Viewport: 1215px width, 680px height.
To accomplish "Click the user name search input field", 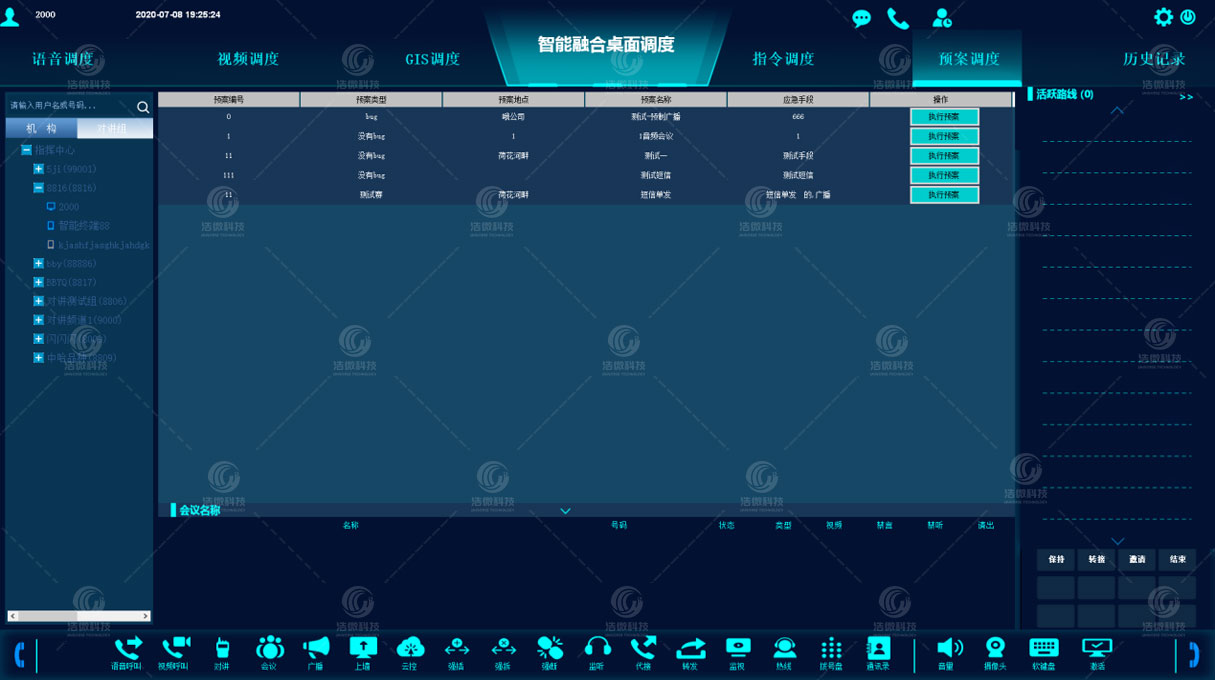I will (x=68, y=106).
